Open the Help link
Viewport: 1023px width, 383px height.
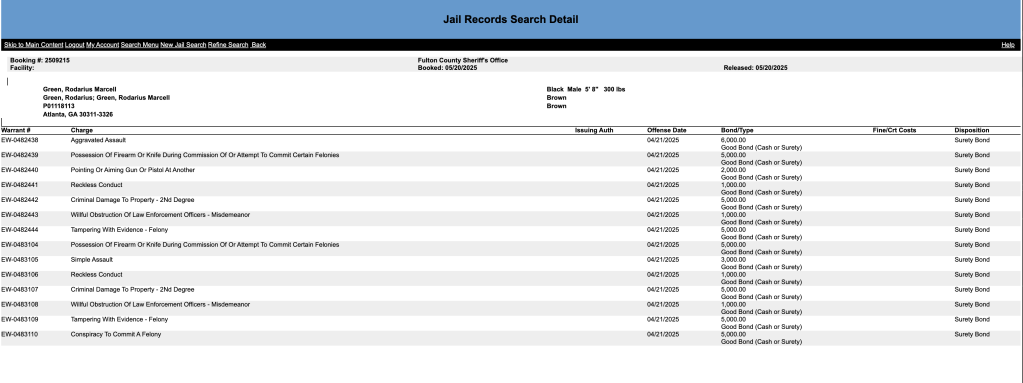click(1008, 45)
